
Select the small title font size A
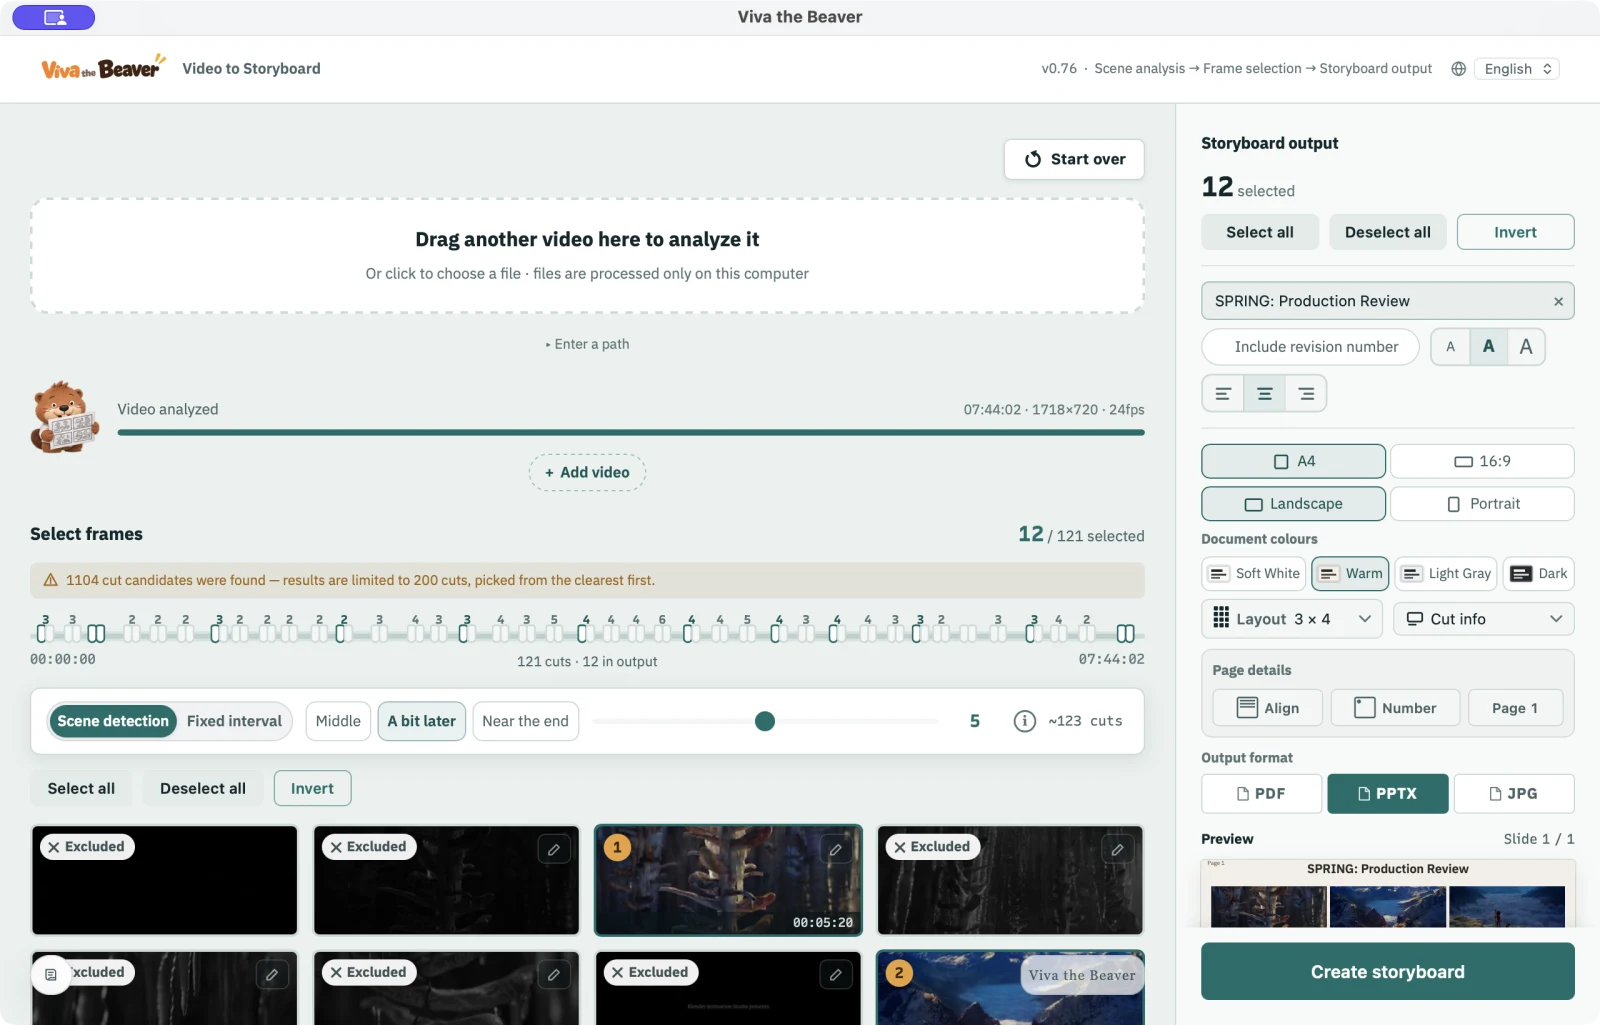[1451, 347]
